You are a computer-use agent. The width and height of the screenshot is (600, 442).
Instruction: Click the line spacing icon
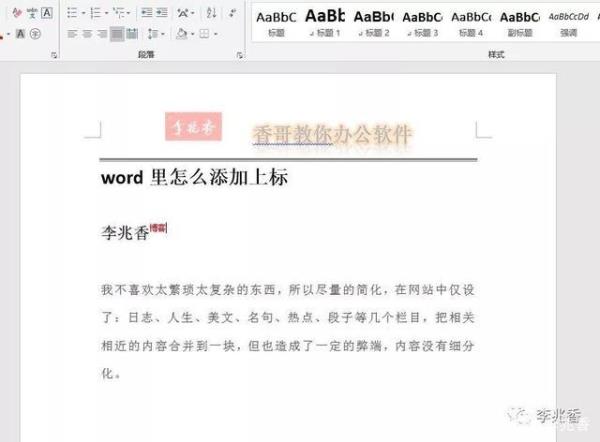pos(153,34)
